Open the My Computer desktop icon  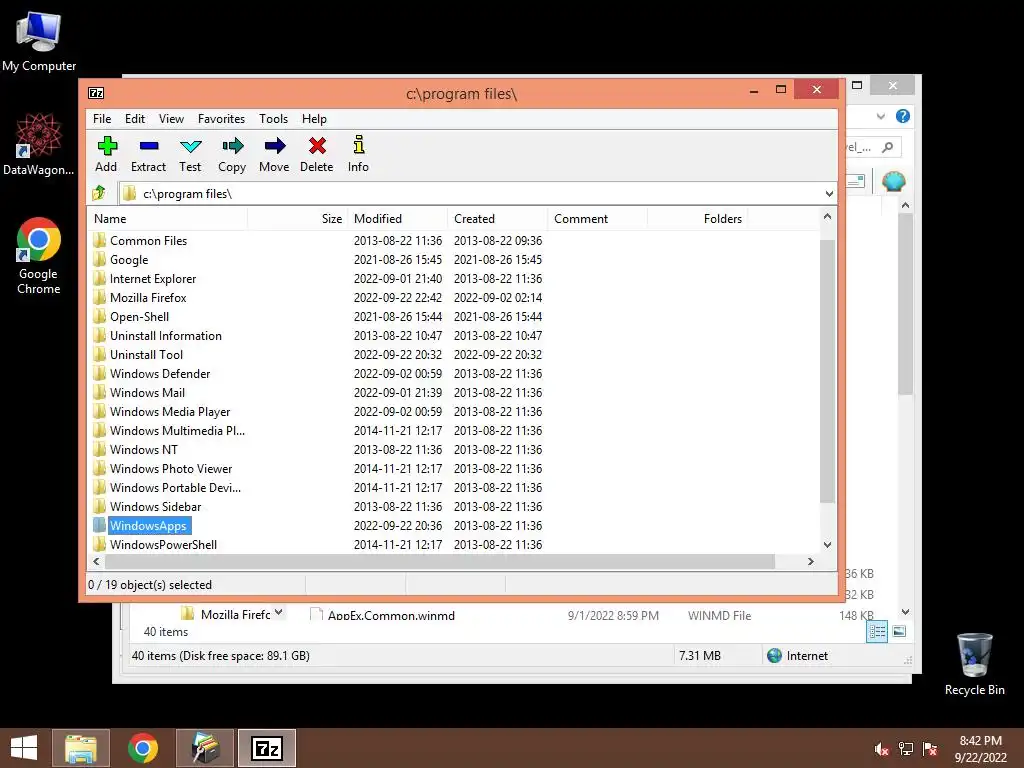coord(39,41)
